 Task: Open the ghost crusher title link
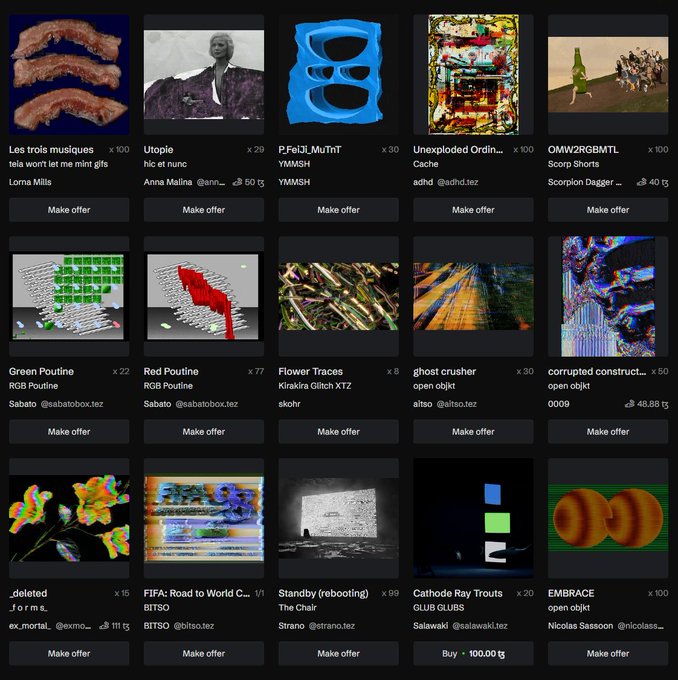pos(445,372)
